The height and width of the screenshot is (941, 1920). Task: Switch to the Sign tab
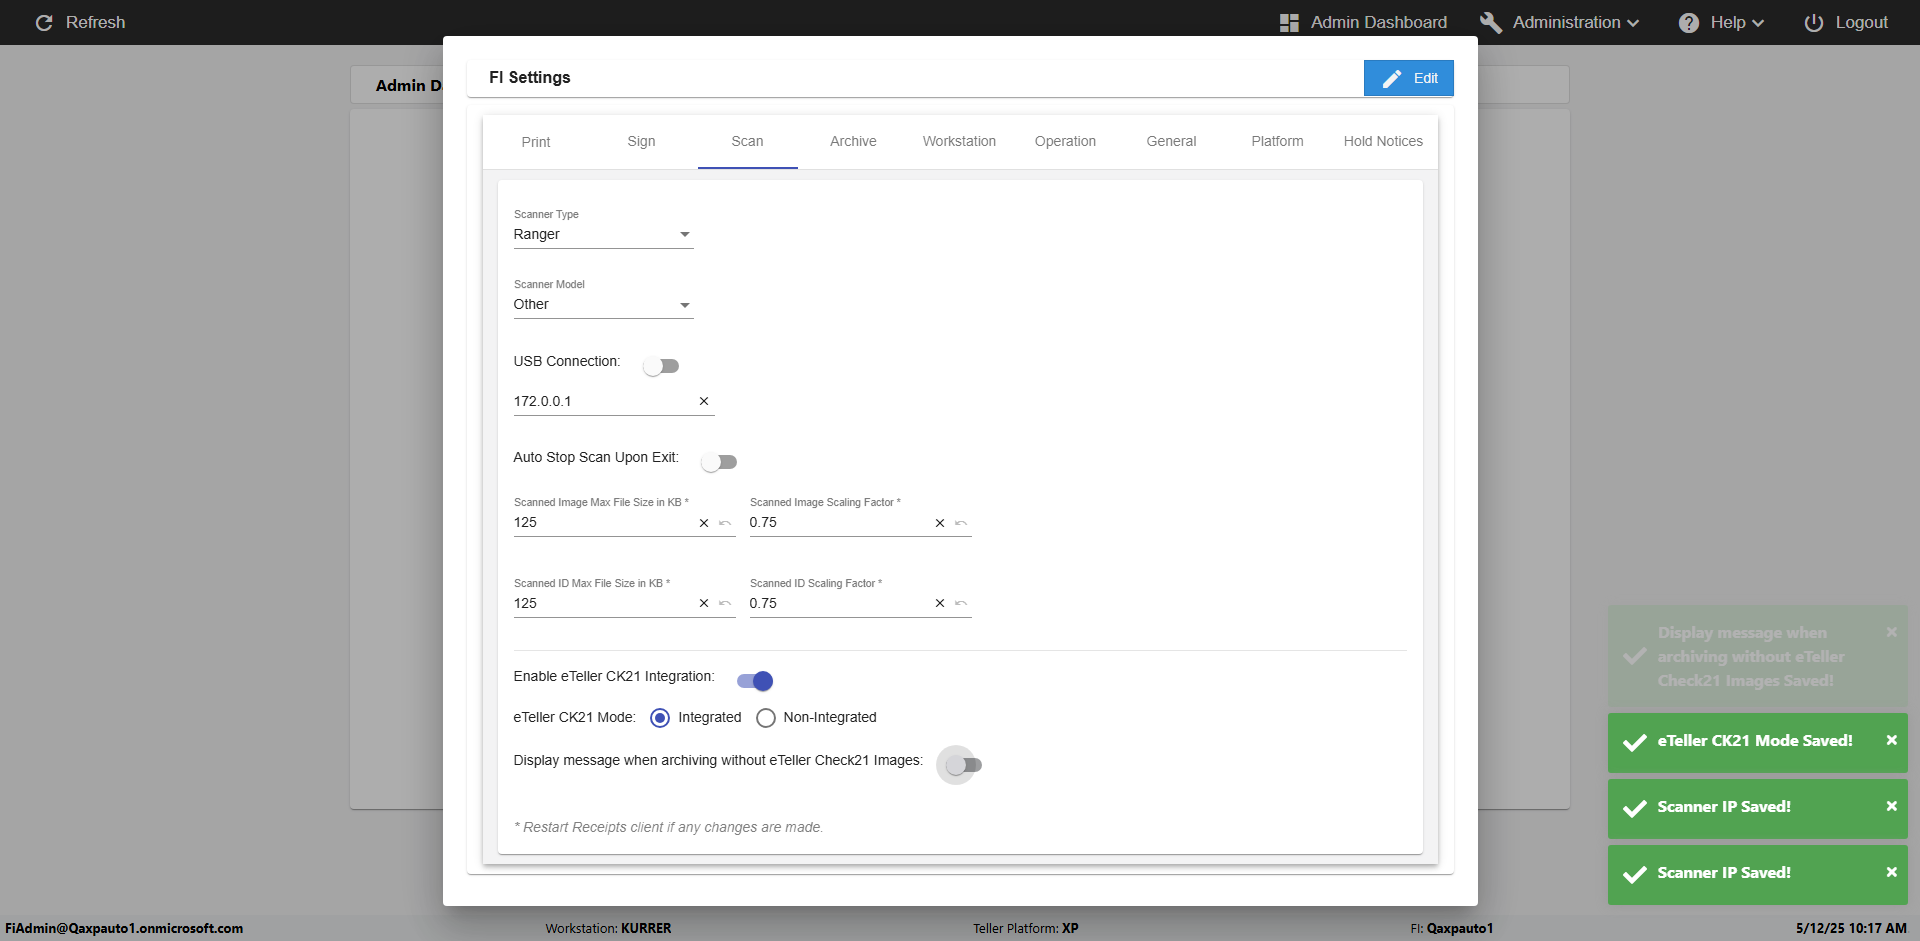tap(641, 142)
